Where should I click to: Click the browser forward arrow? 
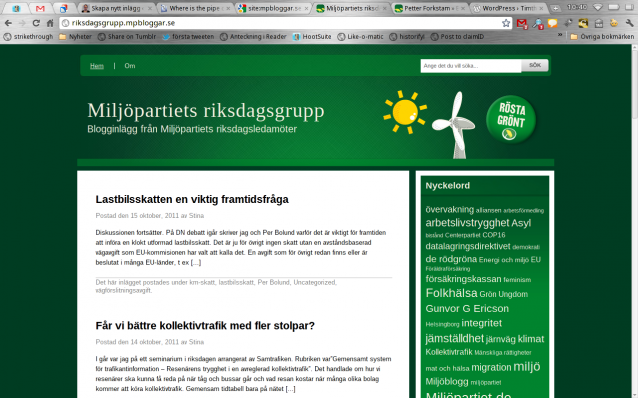[x=22, y=23]
